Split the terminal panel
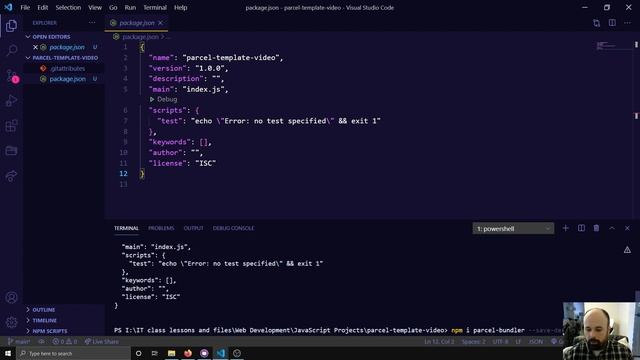The height and width of the screenshot is (360, 640). 581,228
